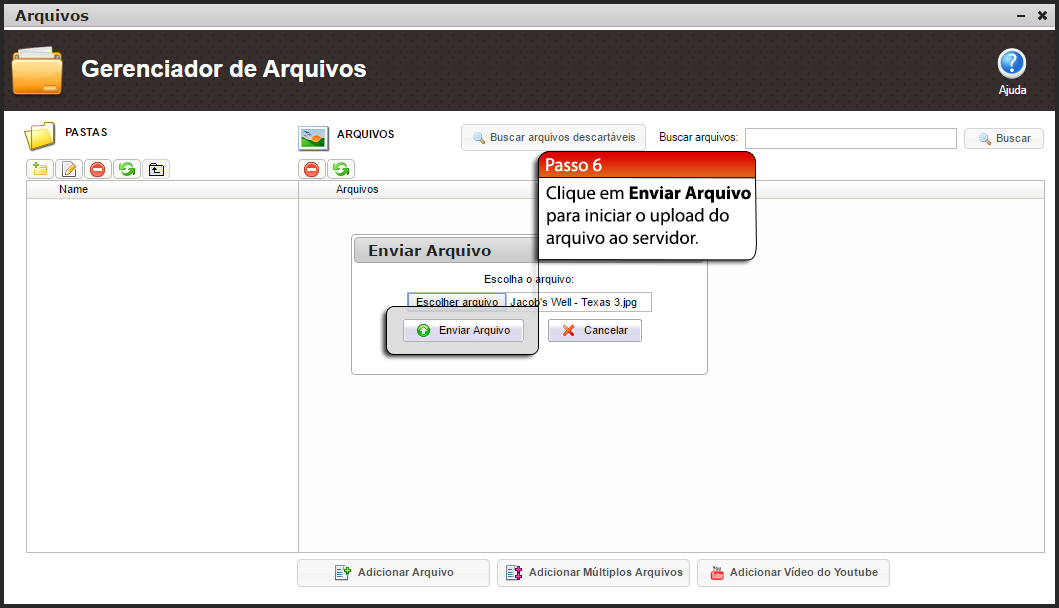Cancel the upload with Cancelar
1059x608 pixels.
594,329
